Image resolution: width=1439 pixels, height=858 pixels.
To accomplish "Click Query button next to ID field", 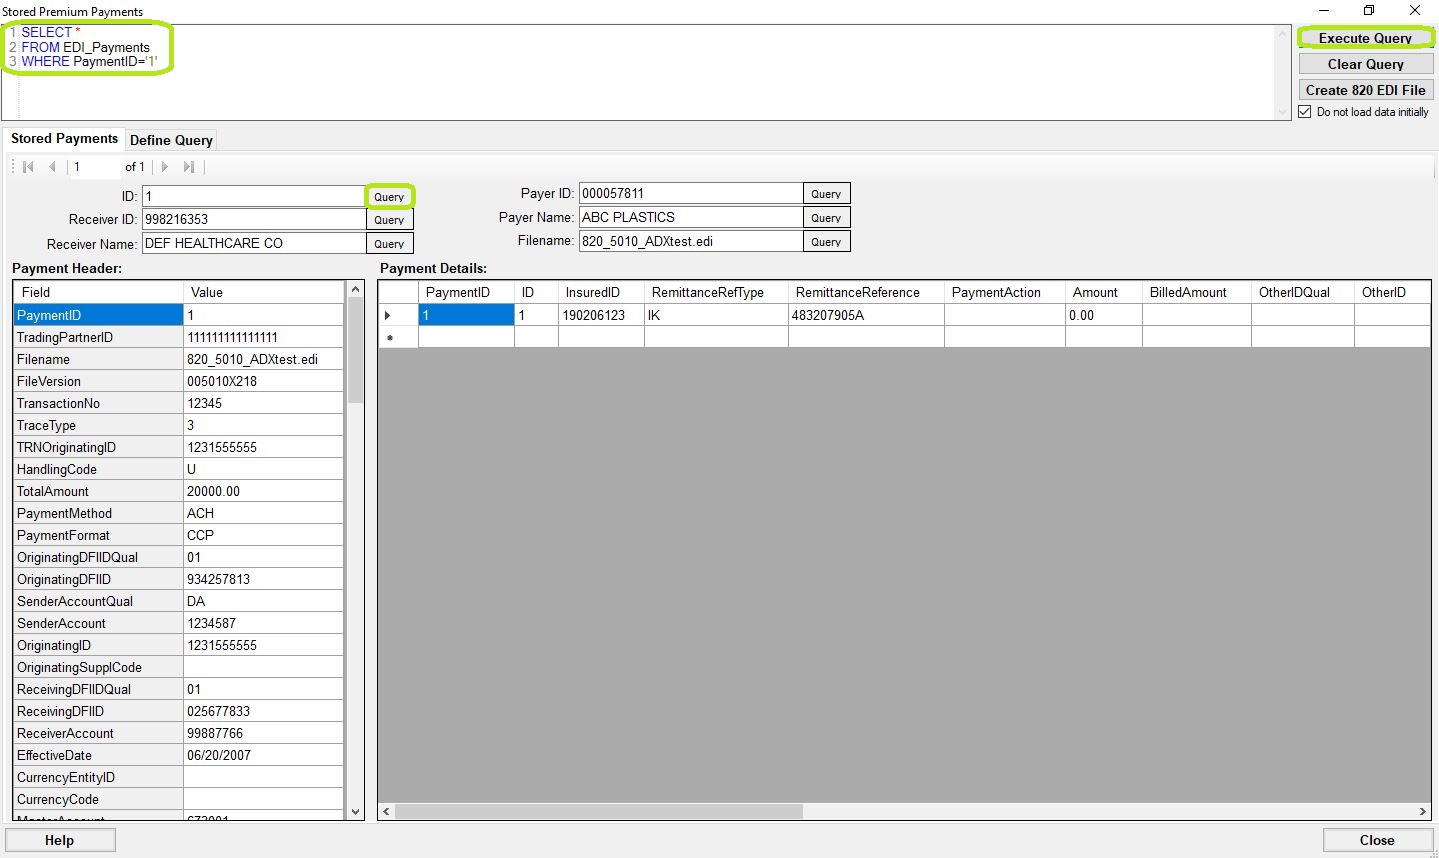I will coord(389,196).
